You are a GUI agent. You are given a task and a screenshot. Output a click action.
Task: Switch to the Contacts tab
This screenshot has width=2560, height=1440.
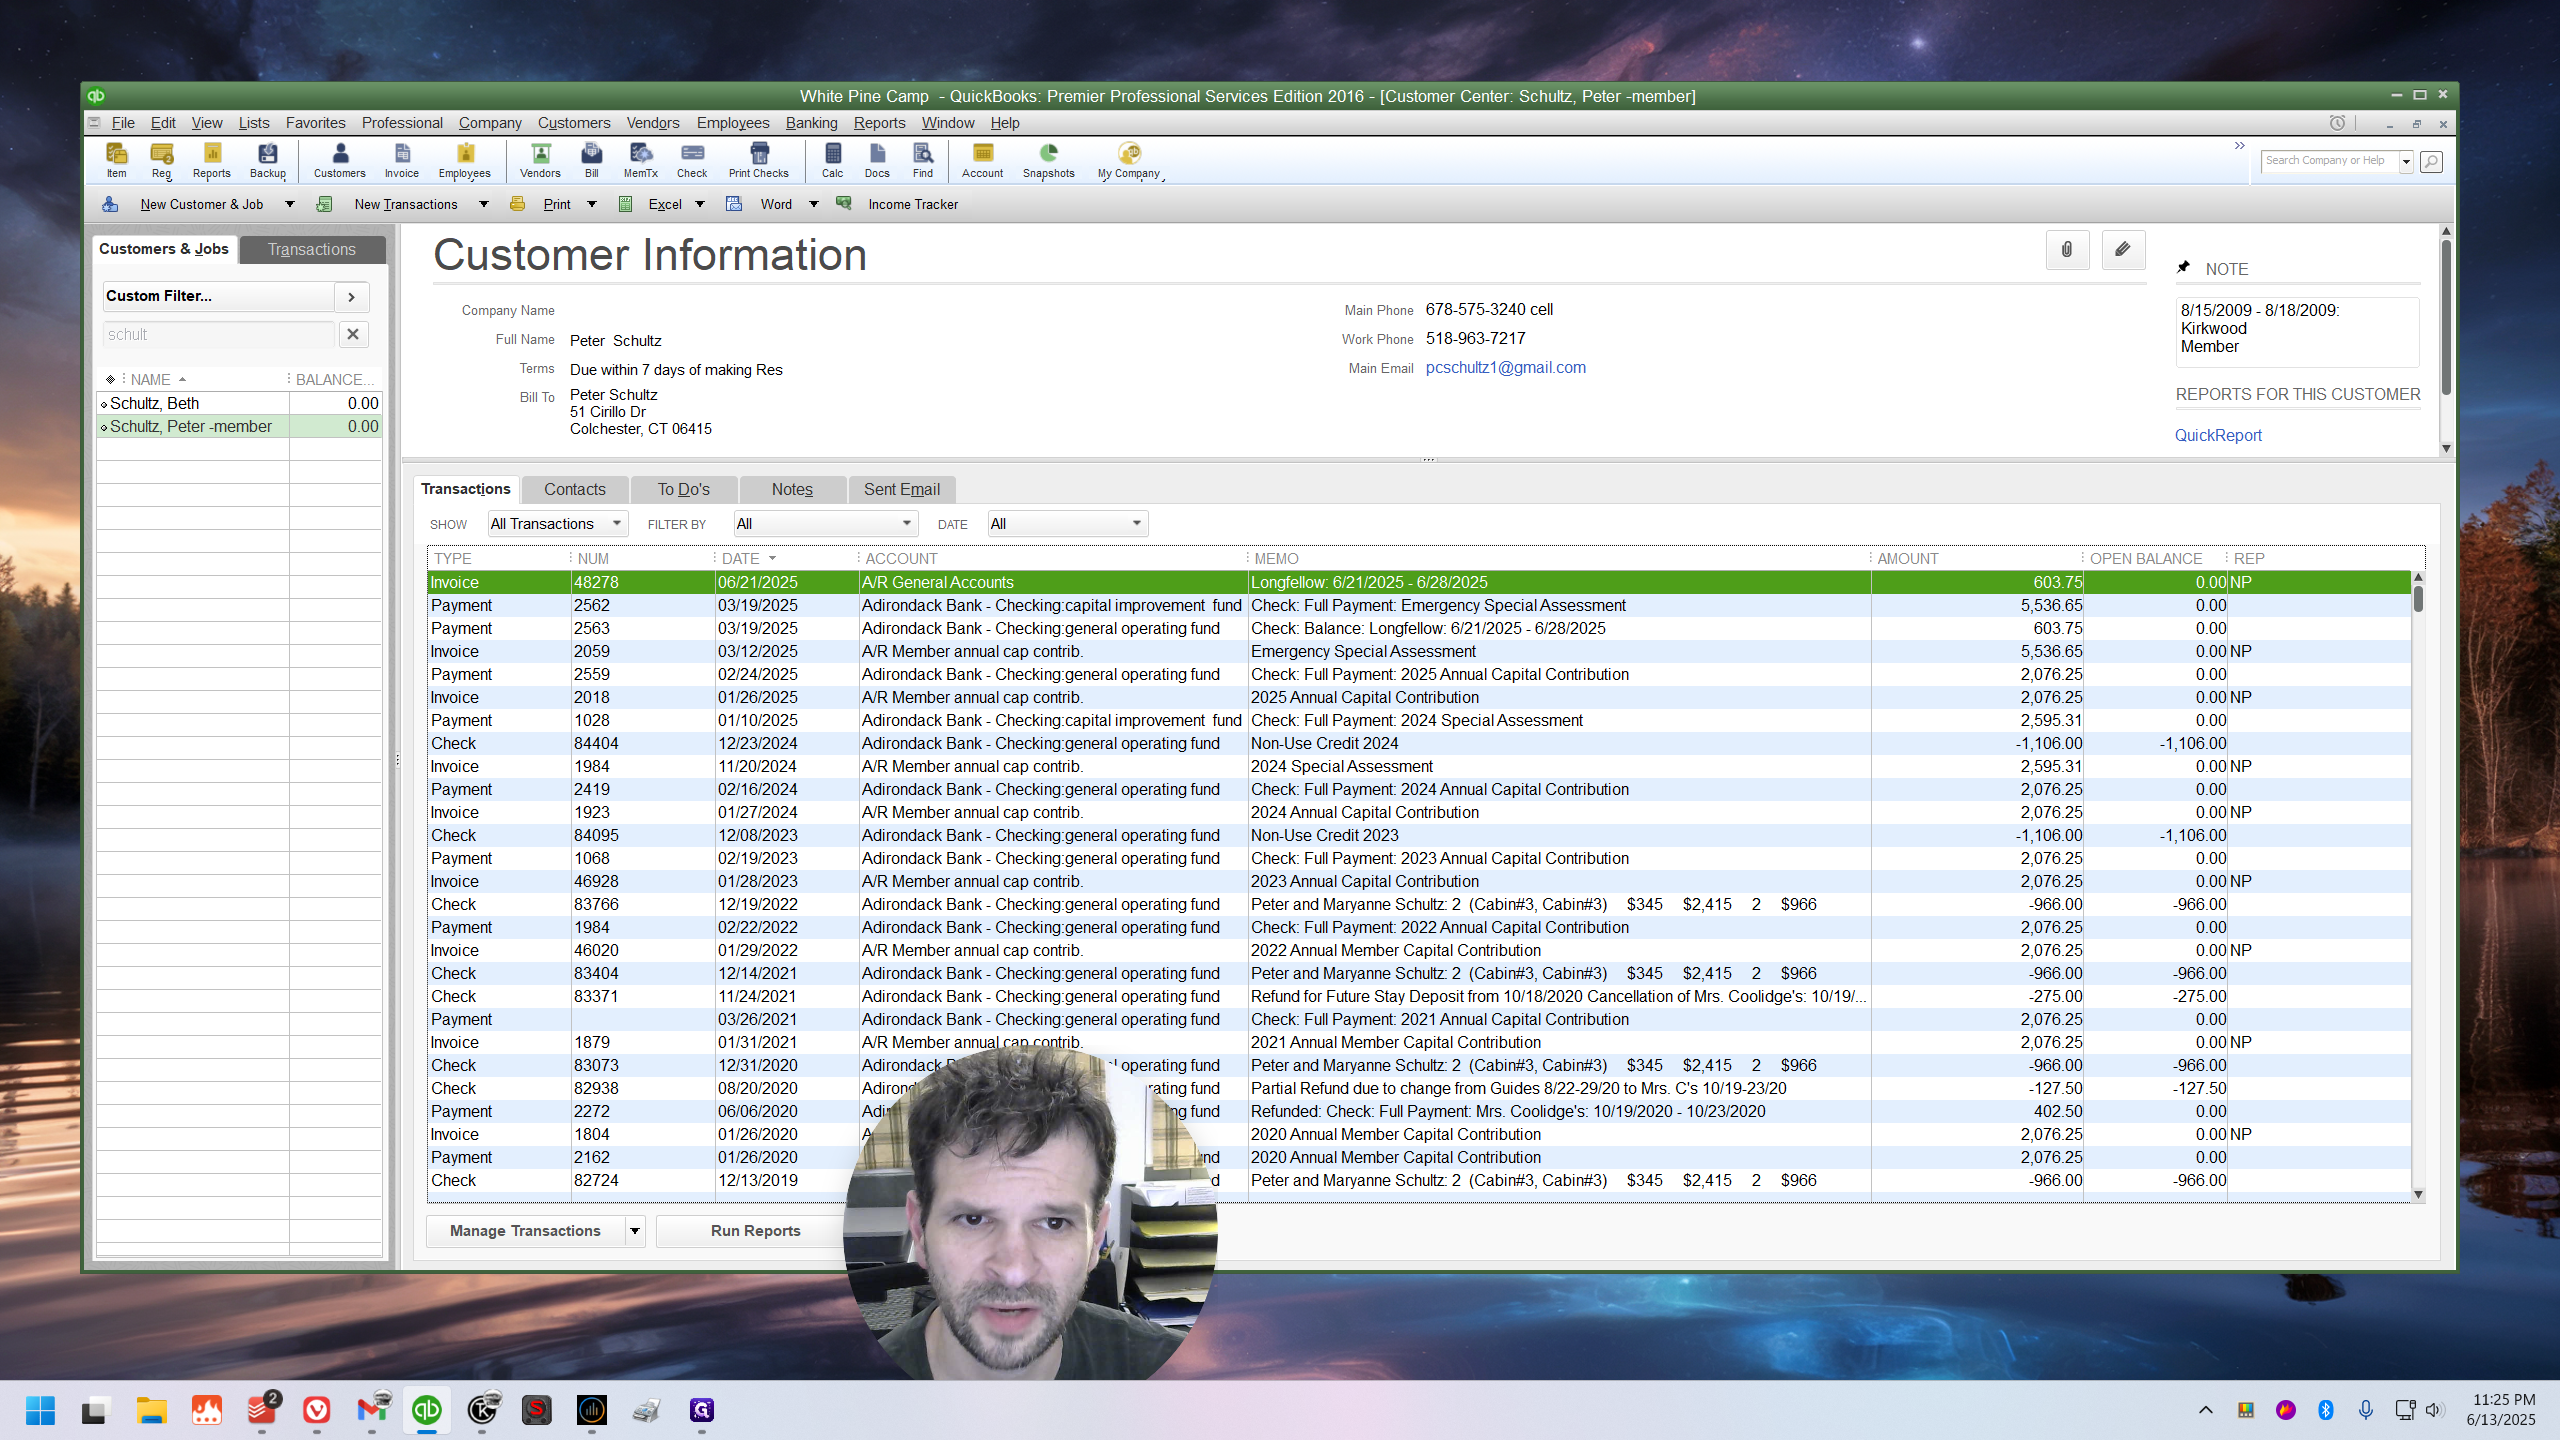pos(575,489)
